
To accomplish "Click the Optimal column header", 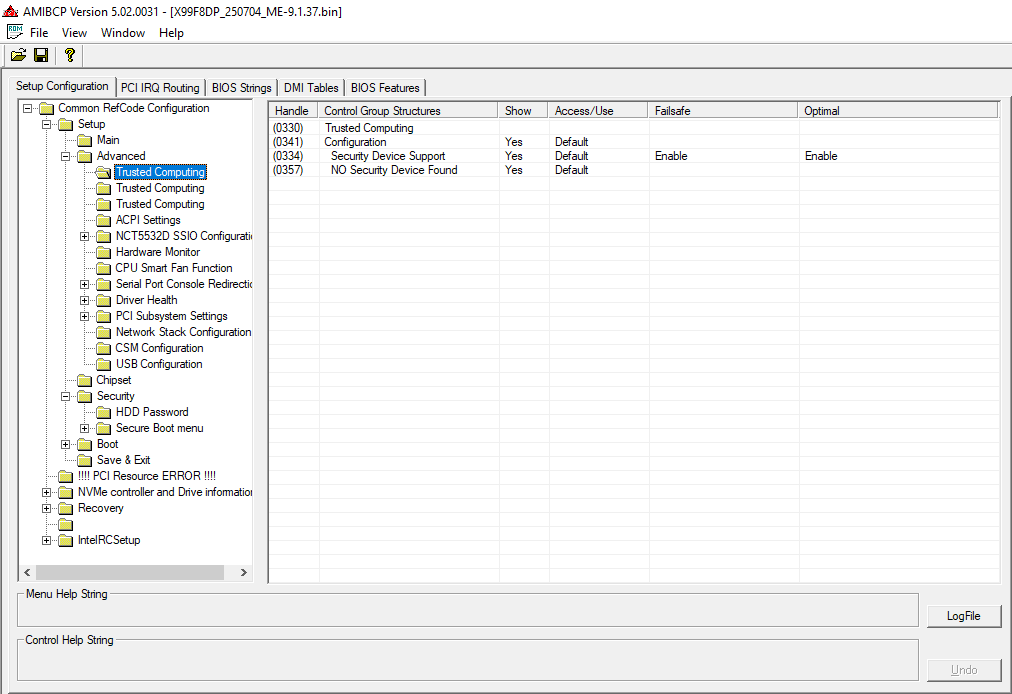I will pos(898,111).
